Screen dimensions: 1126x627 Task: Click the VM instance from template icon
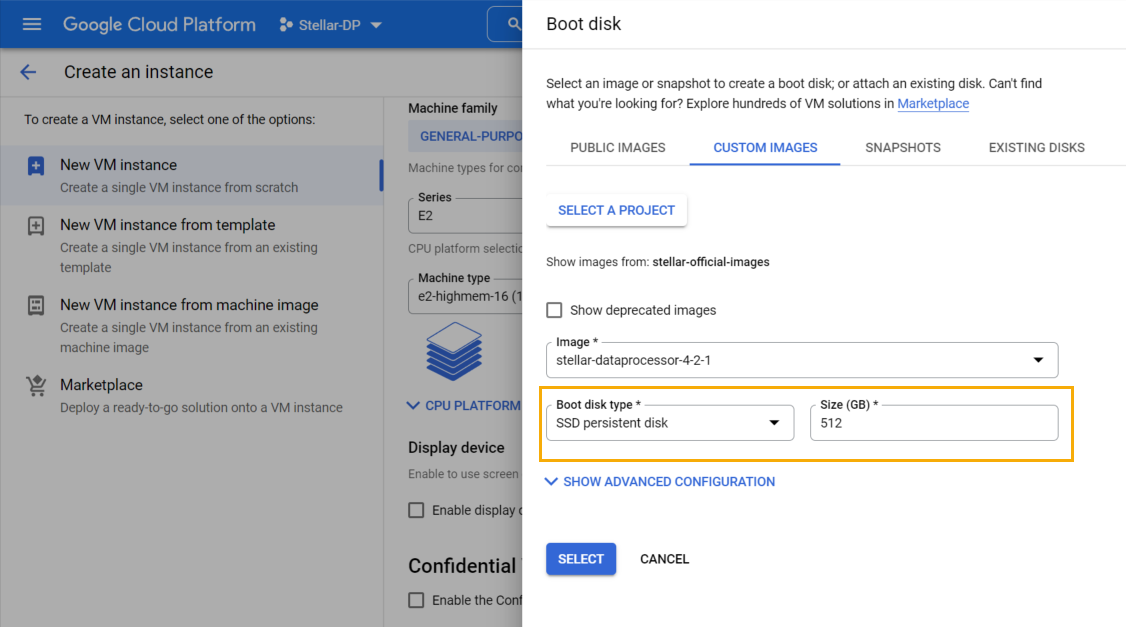coord(36,226)
